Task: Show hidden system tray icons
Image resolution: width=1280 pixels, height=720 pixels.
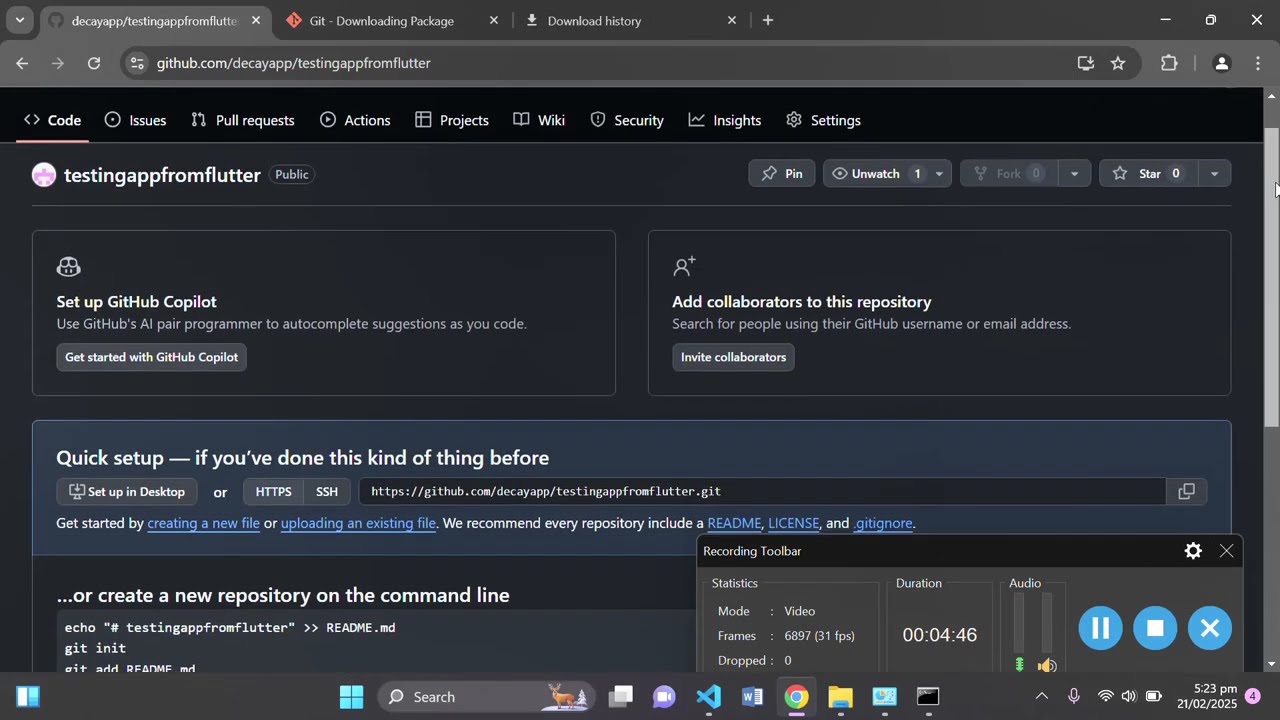Action: tap(1041, 697)
